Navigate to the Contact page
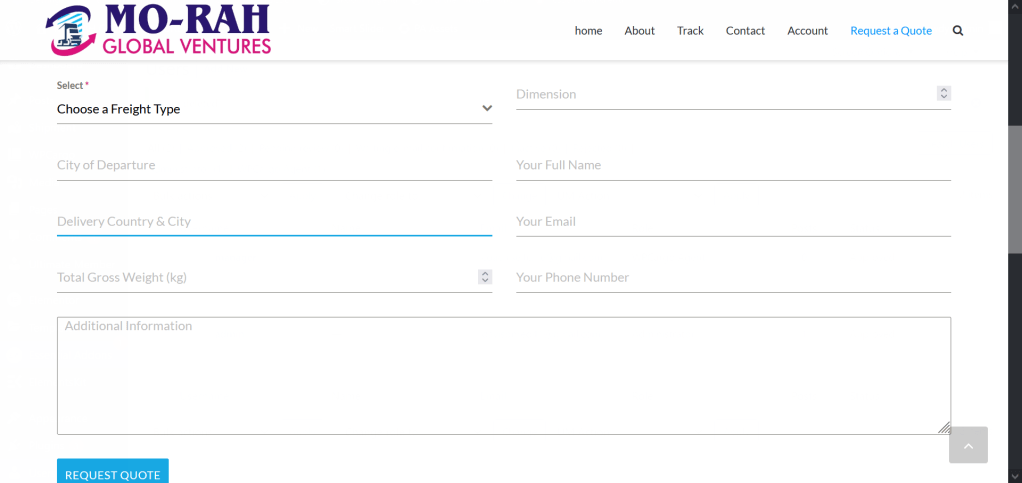 coord(745,31)
